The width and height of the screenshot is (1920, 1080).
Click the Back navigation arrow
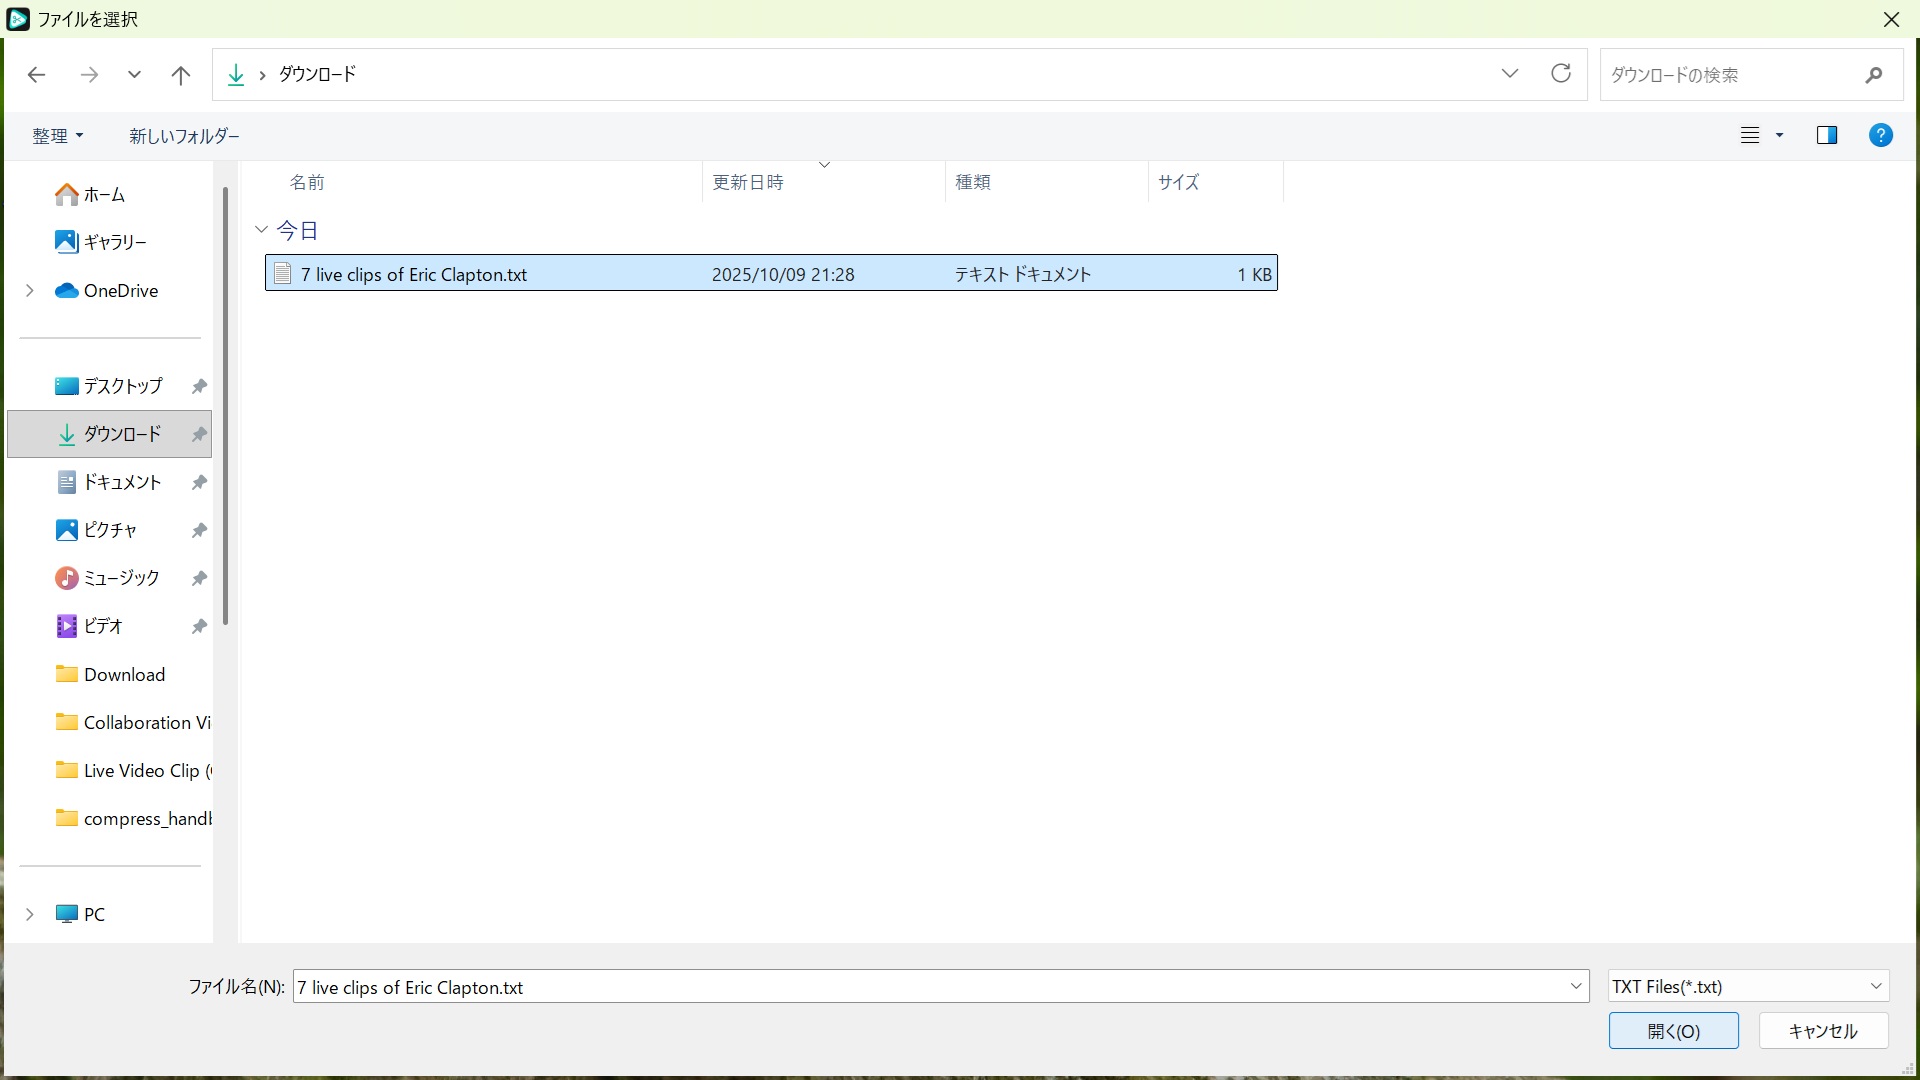[x=37, y=75]
